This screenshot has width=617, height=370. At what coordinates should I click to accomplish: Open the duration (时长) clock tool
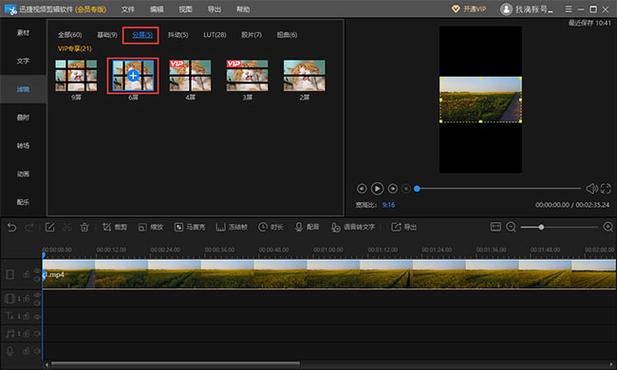coord(270,227)
